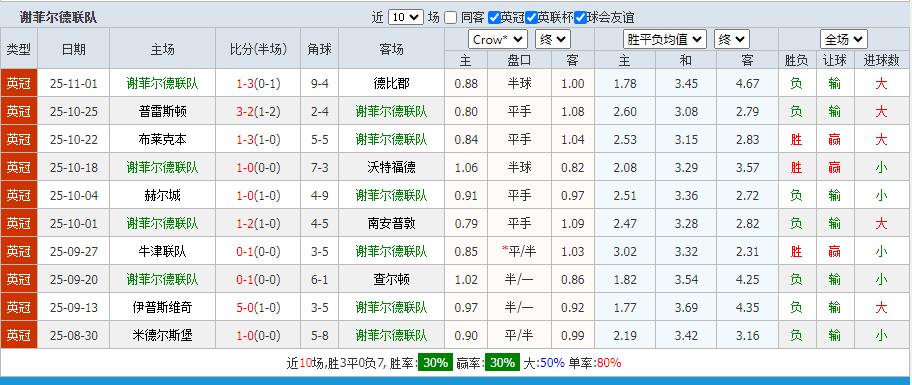Open 德比郡 team link

(391, 83)
